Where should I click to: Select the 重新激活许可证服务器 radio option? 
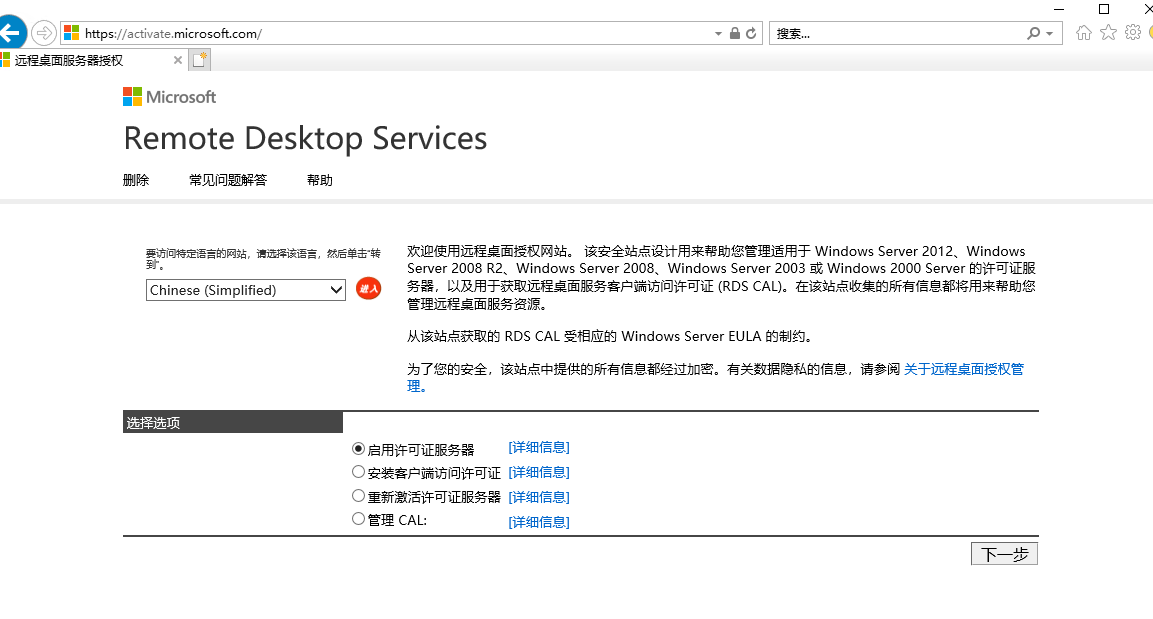358,496
